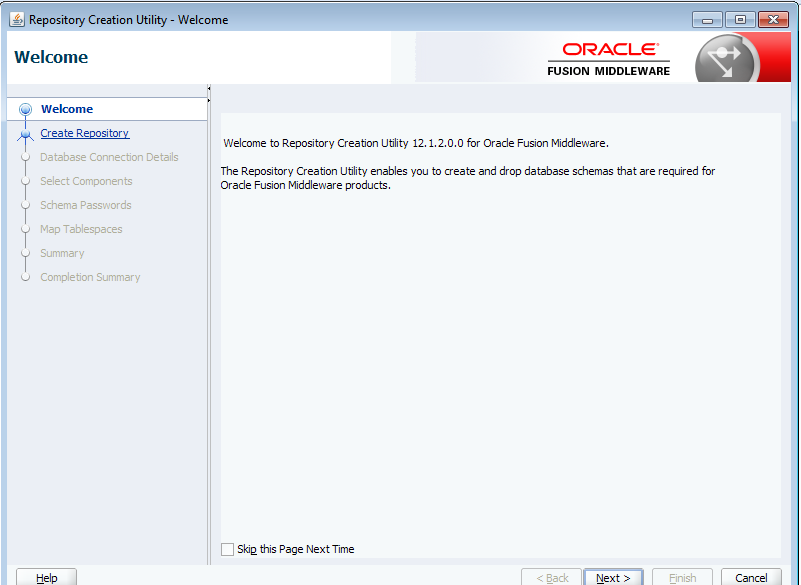Screen dimensions: 801x585
Task: Click the Java icon in the title bar
Action: tap(17, 19)
